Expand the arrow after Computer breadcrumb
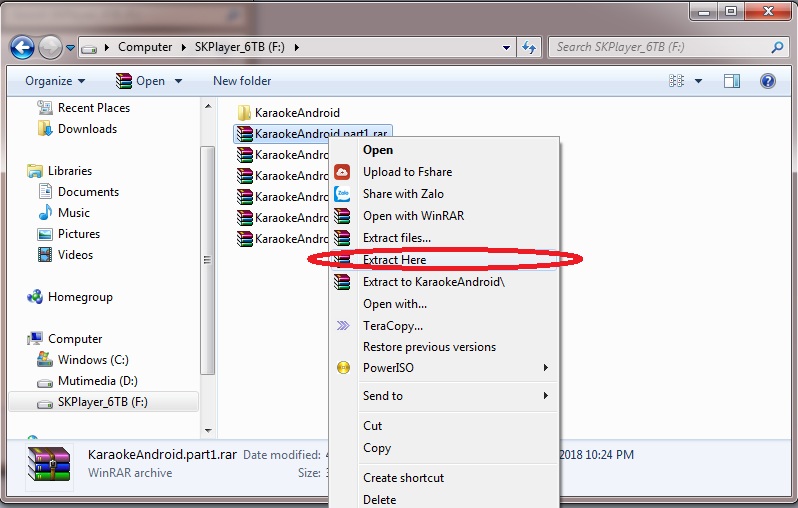 184,47
